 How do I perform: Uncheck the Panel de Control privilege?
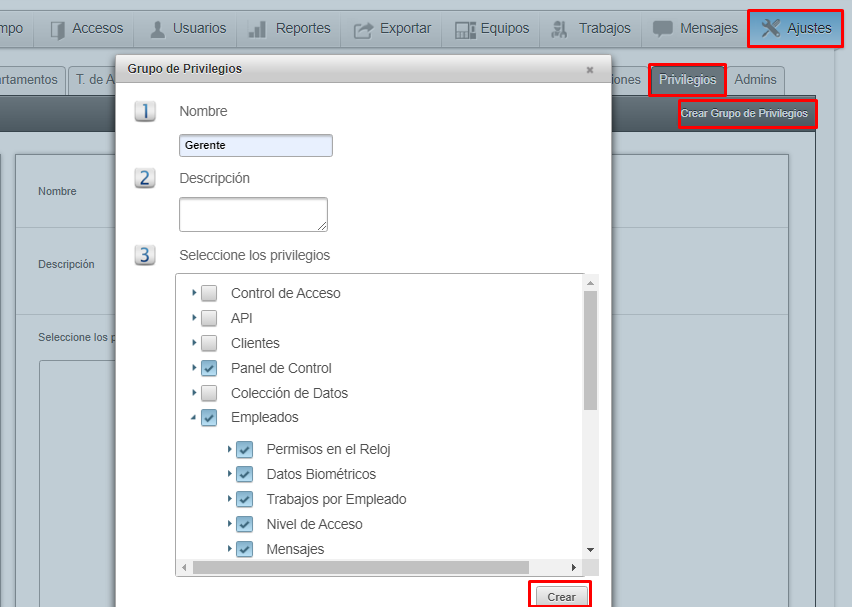(x=209, y=368)
